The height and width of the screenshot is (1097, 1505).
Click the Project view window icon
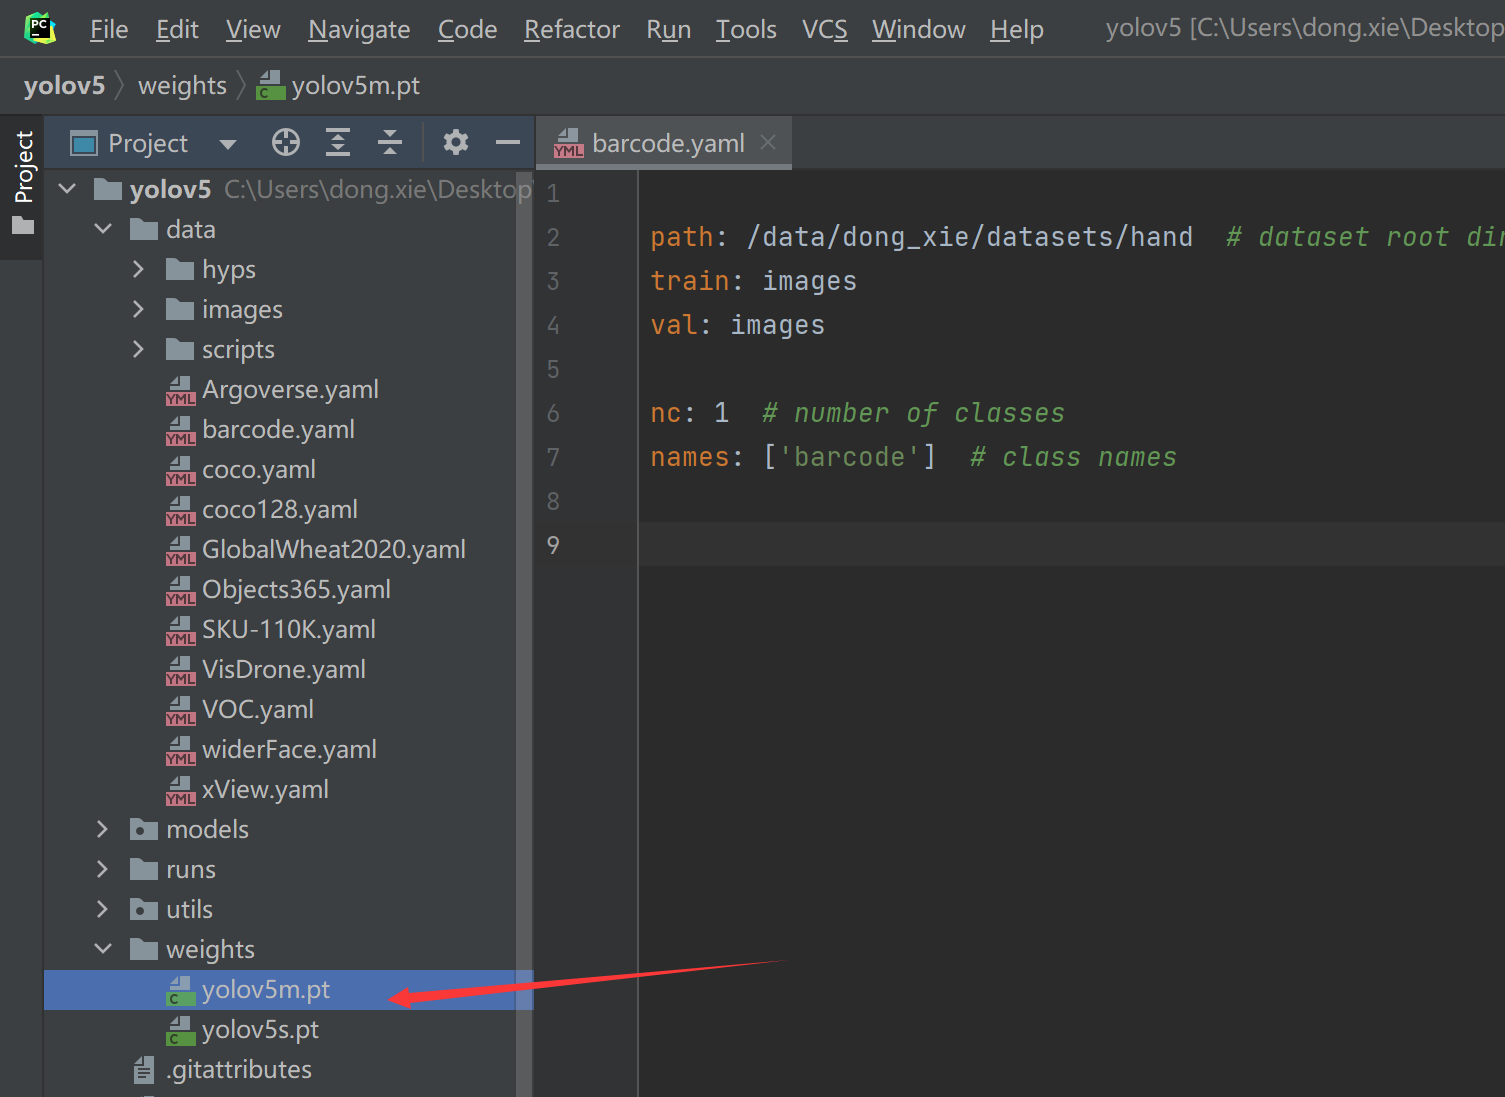pyautogui.click(x=84, y=144)
